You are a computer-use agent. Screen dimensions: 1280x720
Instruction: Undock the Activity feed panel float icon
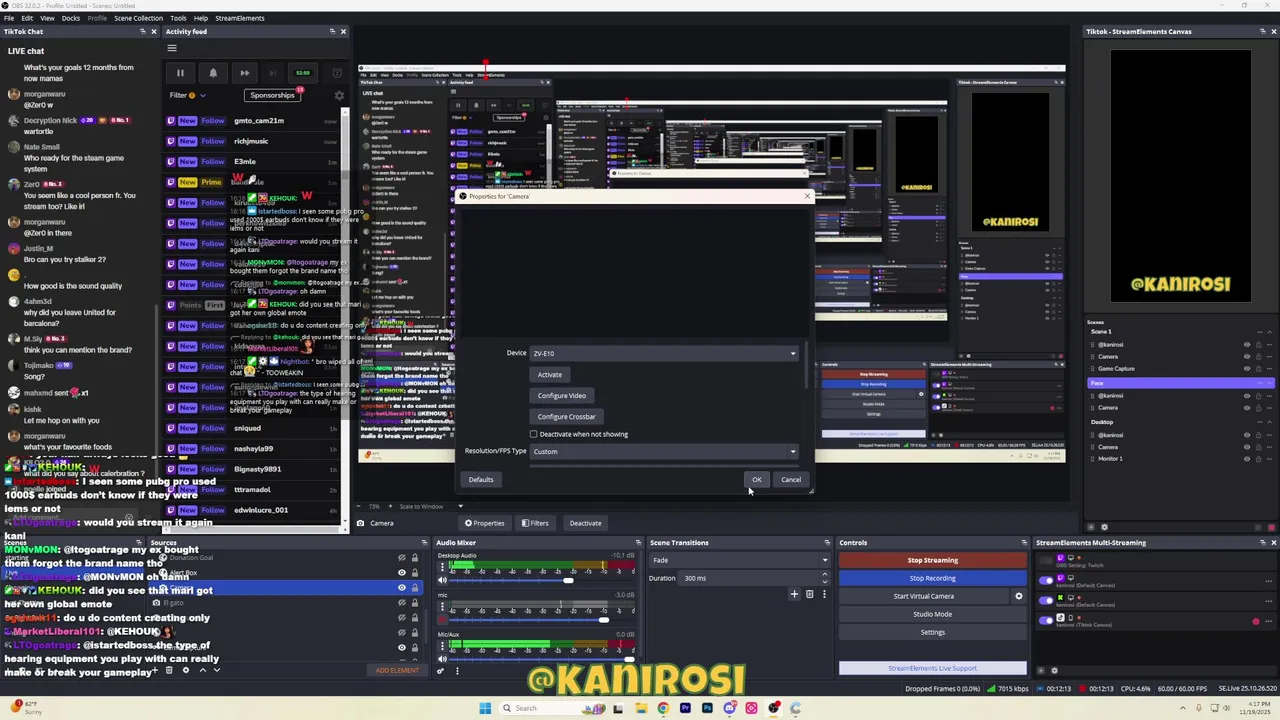pos(332,31)
